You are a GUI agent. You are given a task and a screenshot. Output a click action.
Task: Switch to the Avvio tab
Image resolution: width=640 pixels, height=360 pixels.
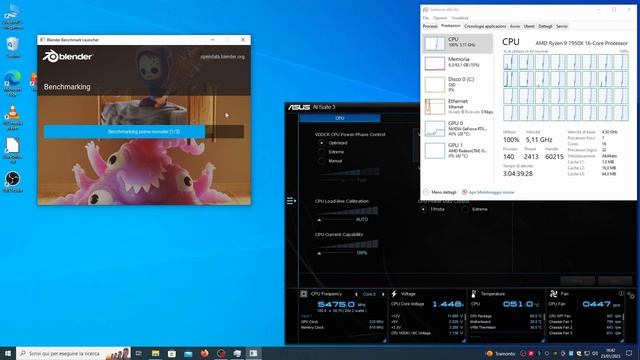coord(515,26)
